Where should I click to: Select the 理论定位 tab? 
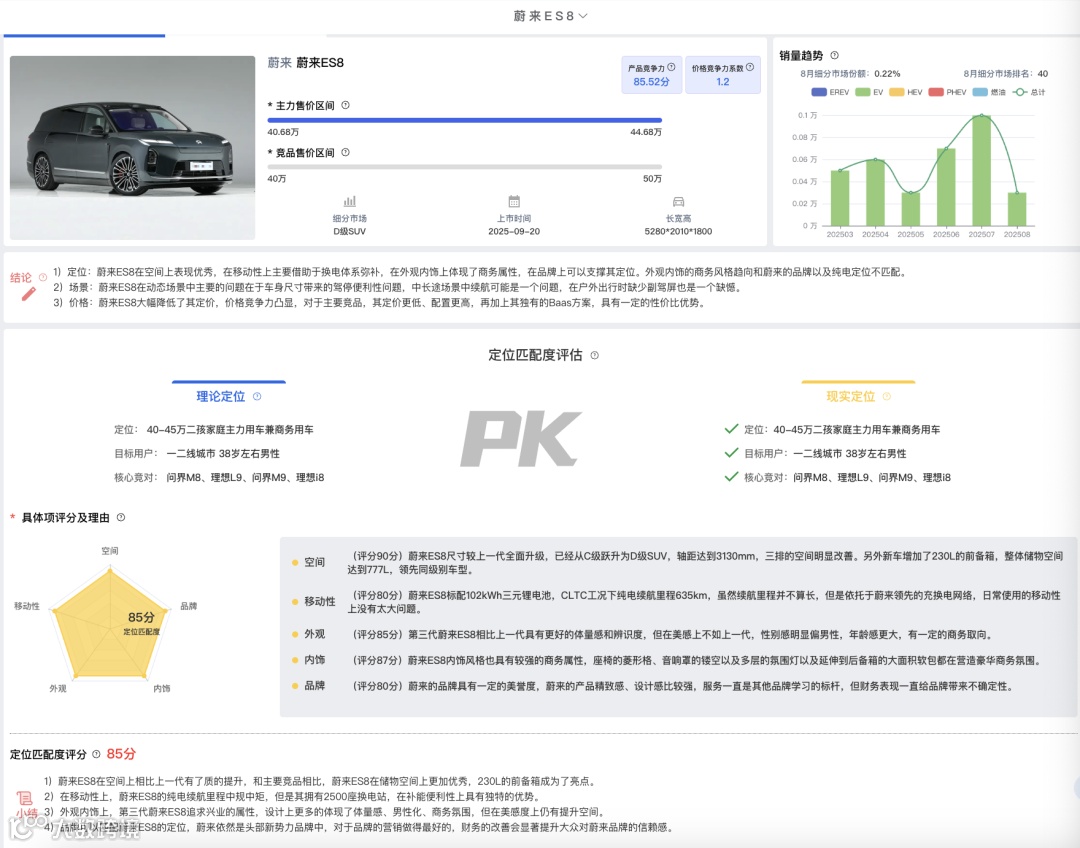(x=229, y=396)
